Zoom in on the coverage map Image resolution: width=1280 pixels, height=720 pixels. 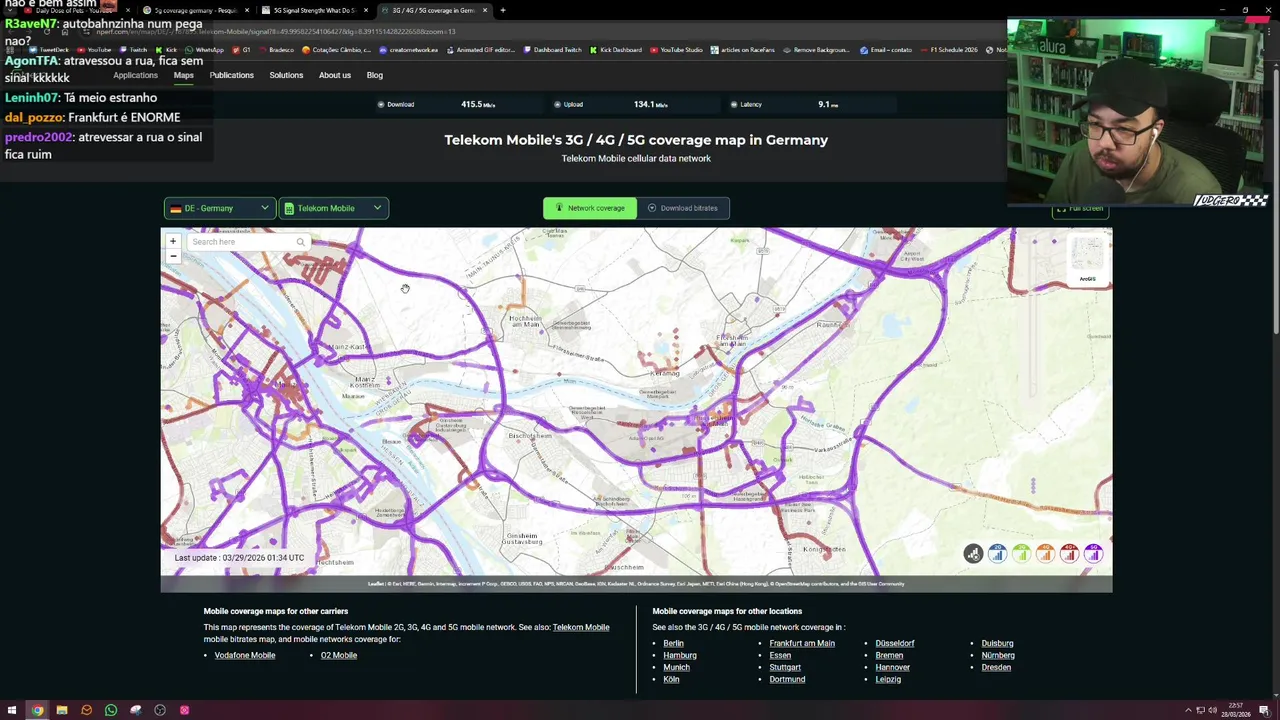173,241
